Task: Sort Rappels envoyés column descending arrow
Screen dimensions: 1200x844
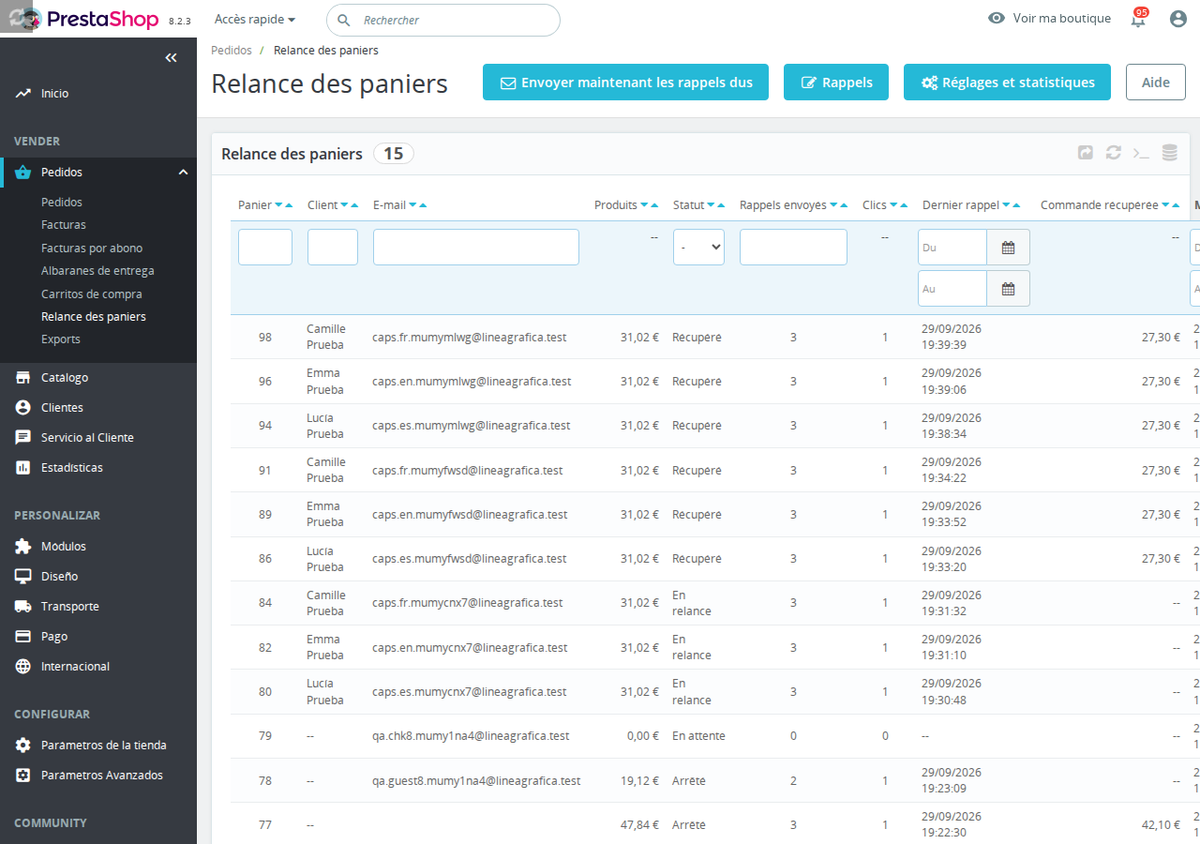Action: [834, 206]
